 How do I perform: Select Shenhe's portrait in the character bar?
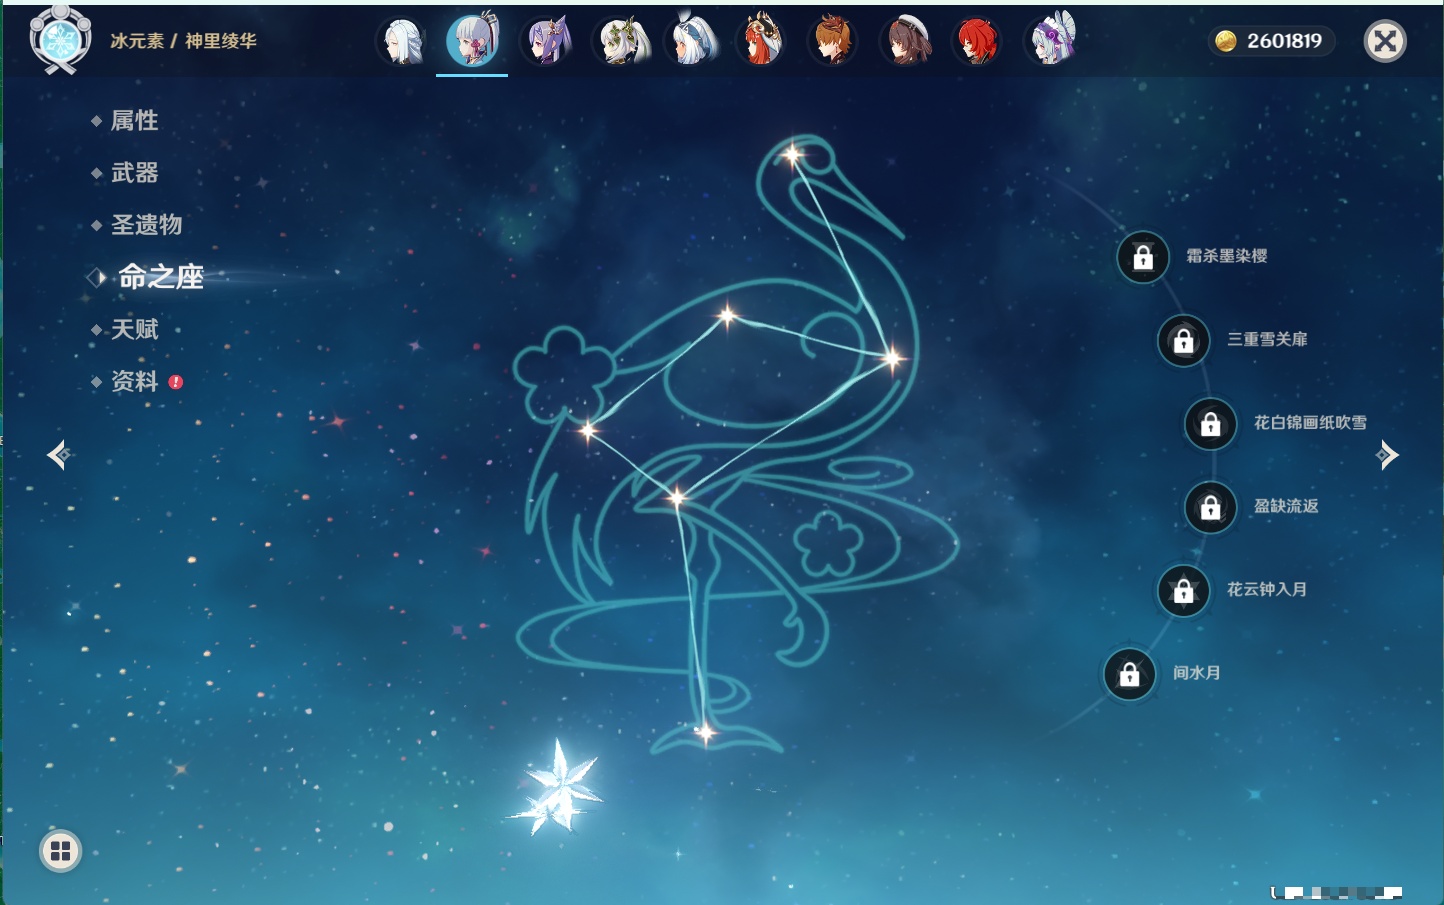[402, 42]
